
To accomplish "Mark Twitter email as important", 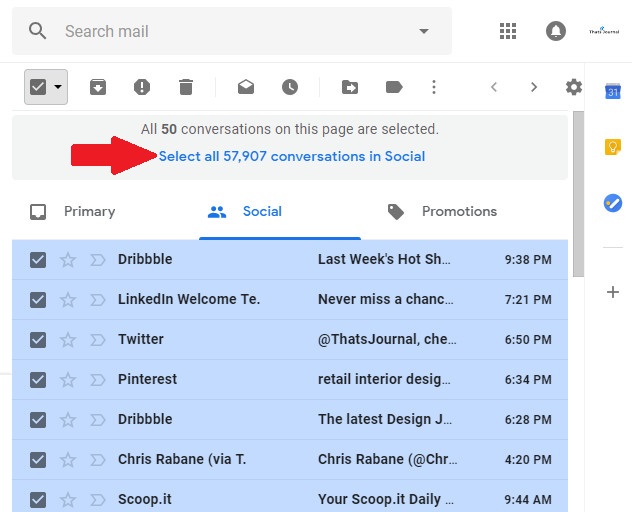I will (x=98, y=339).
